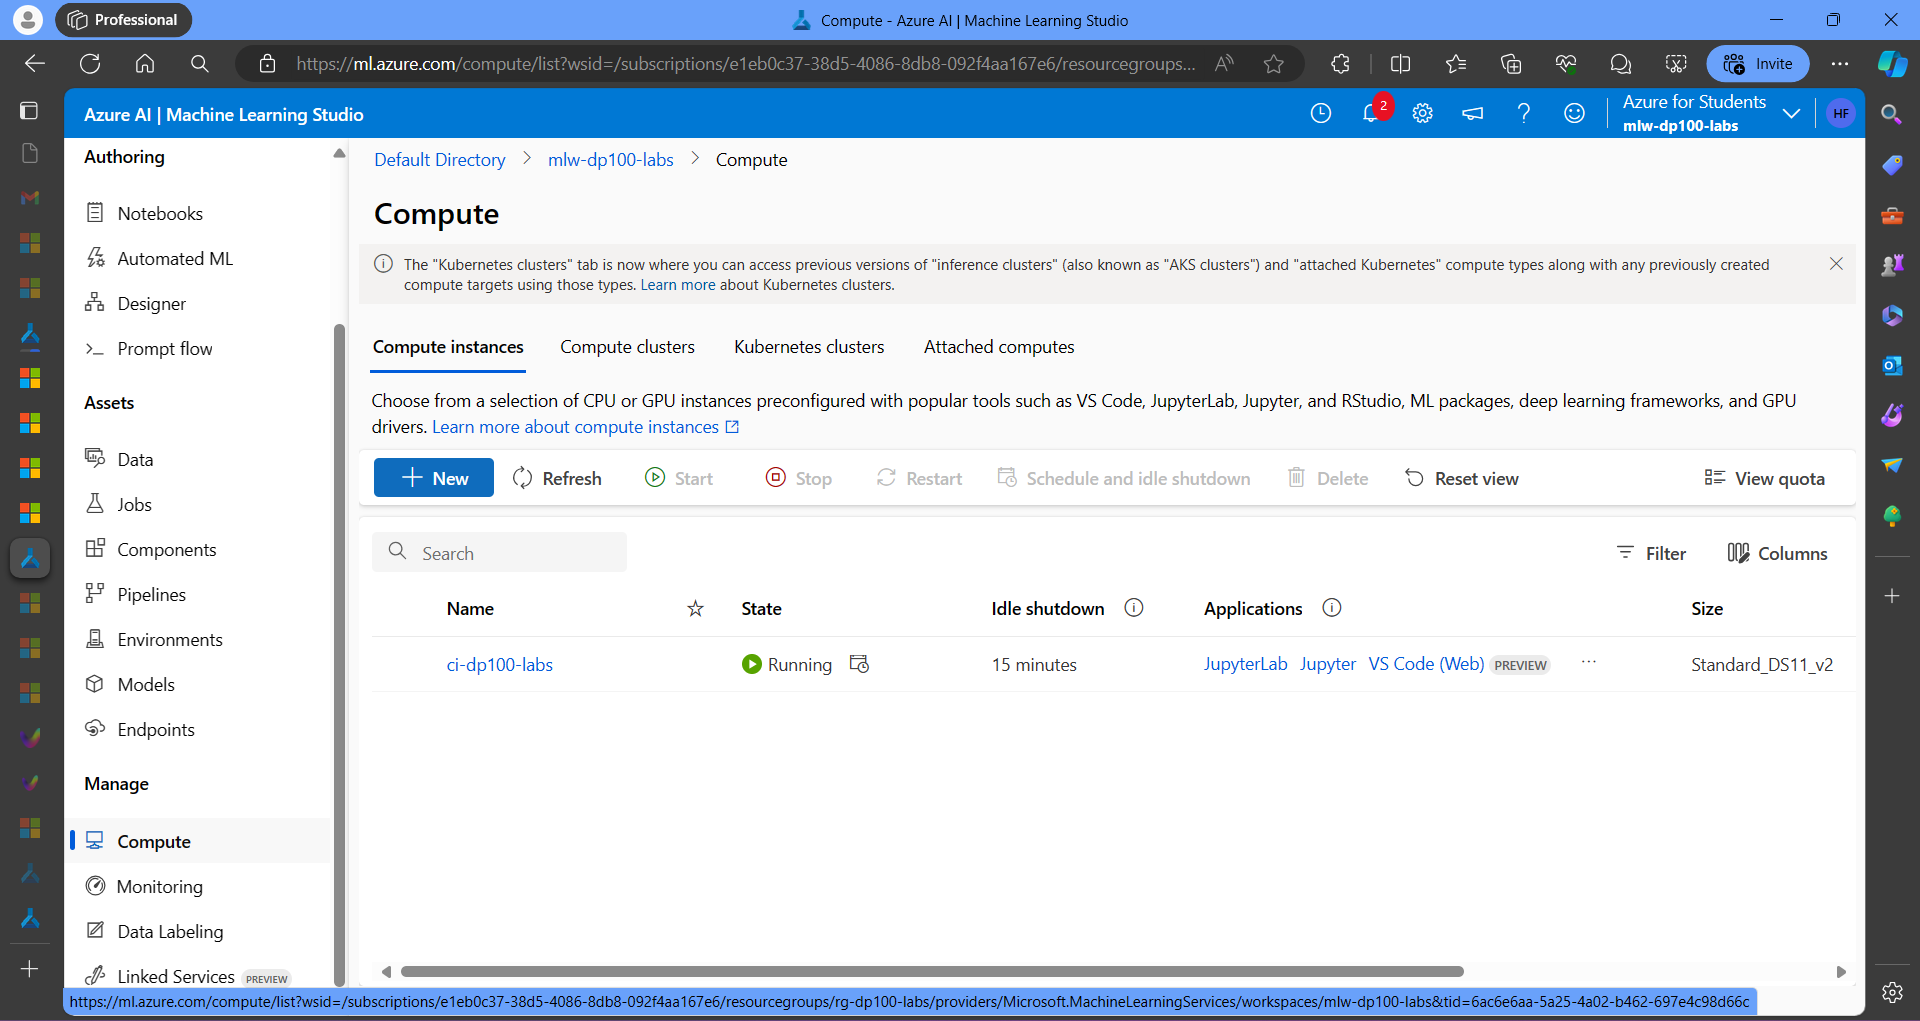Open Prompt flow from the sidebar
This screenshot has width=1920, height=1021.
click(x=149, y=348)
